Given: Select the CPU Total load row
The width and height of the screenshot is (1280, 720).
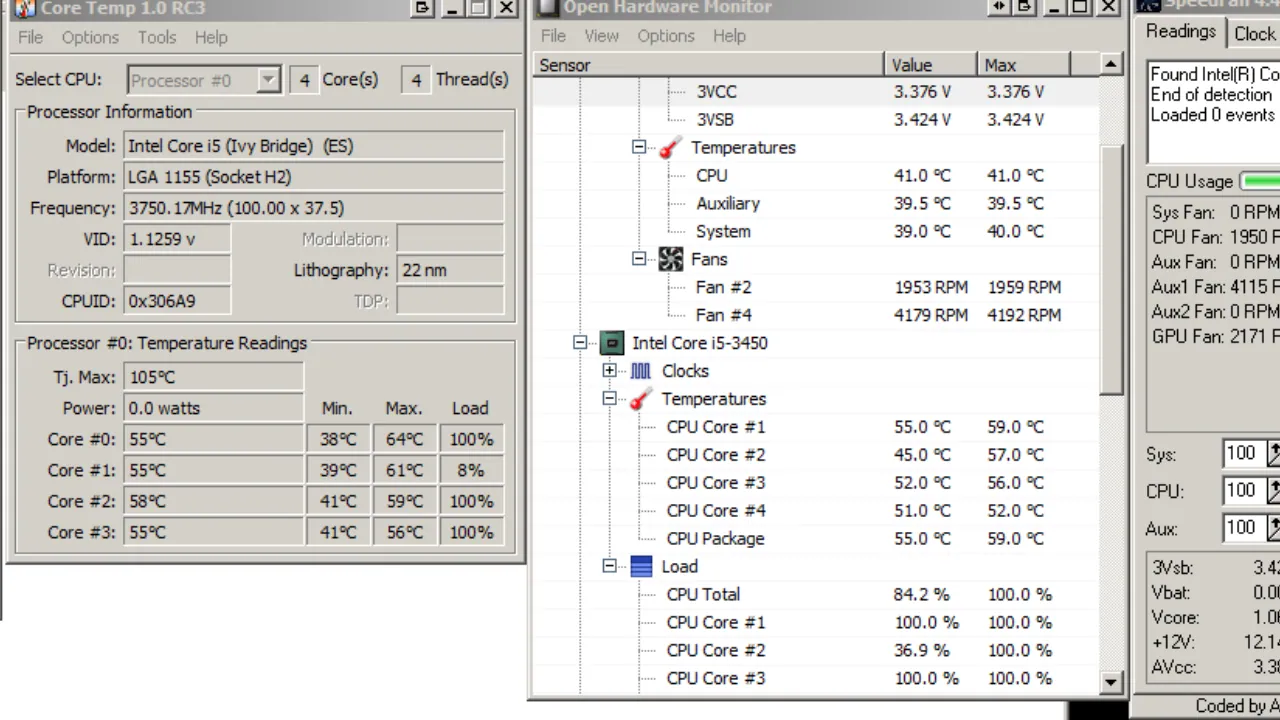Looking at the screenshot, I should tap(814, 595).
